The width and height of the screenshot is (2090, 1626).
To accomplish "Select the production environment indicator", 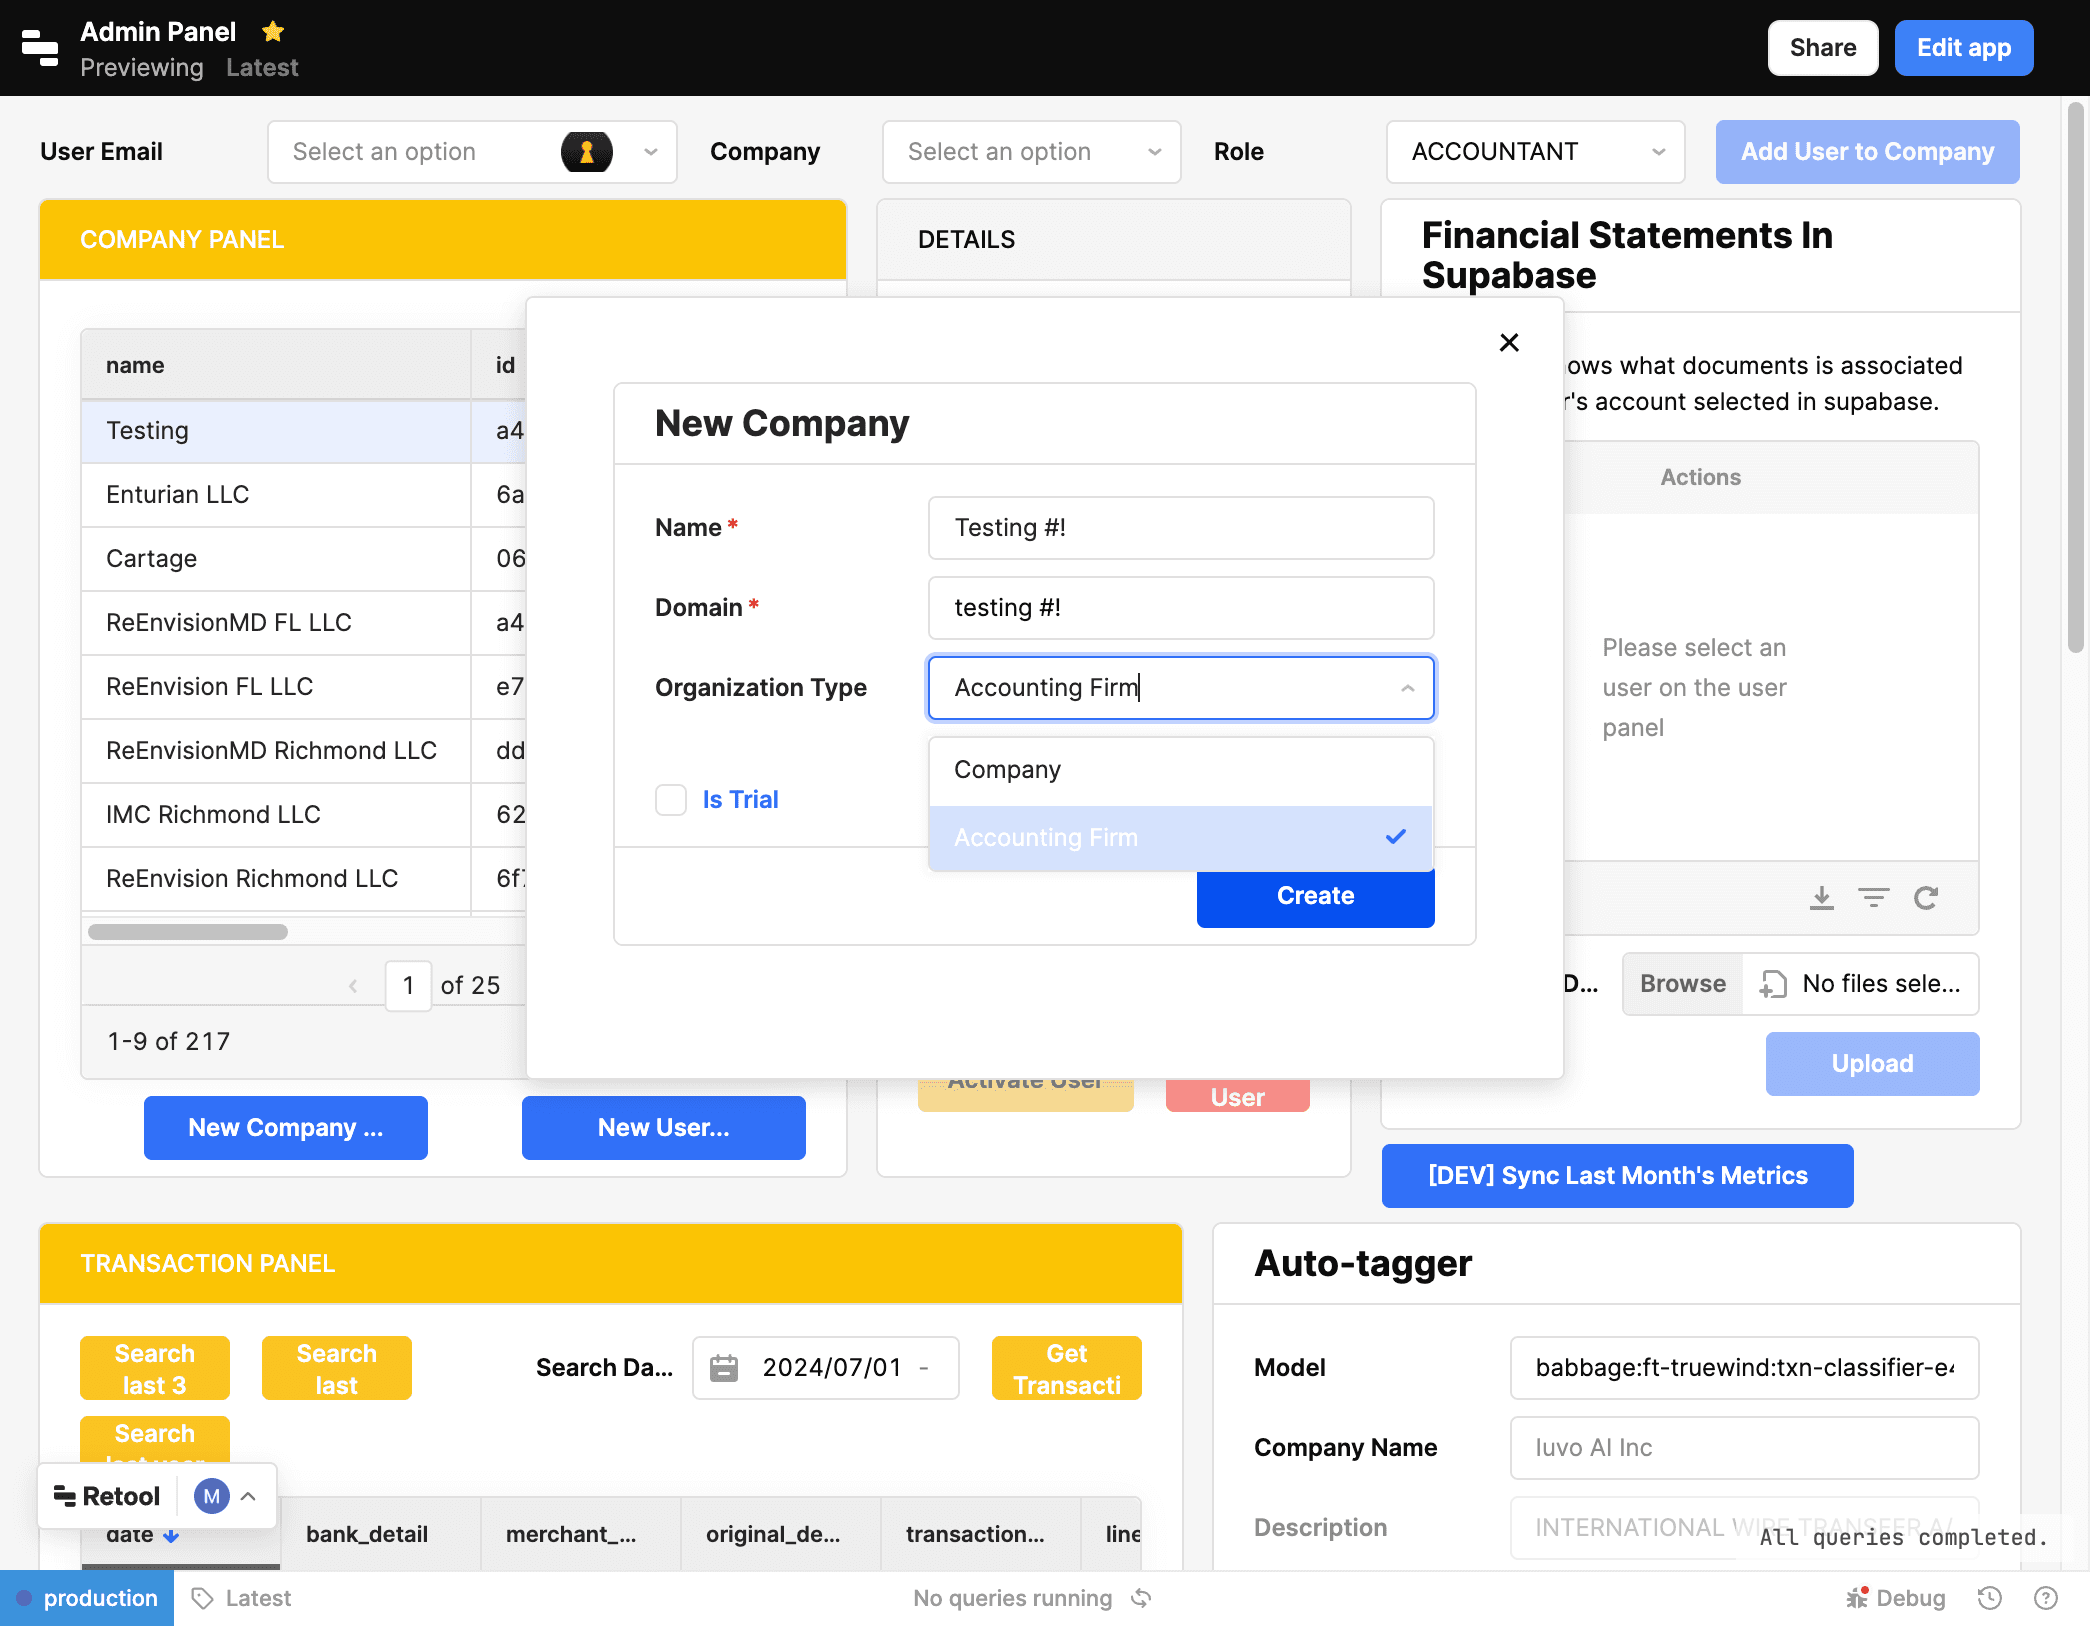I will pos(87,1597).
